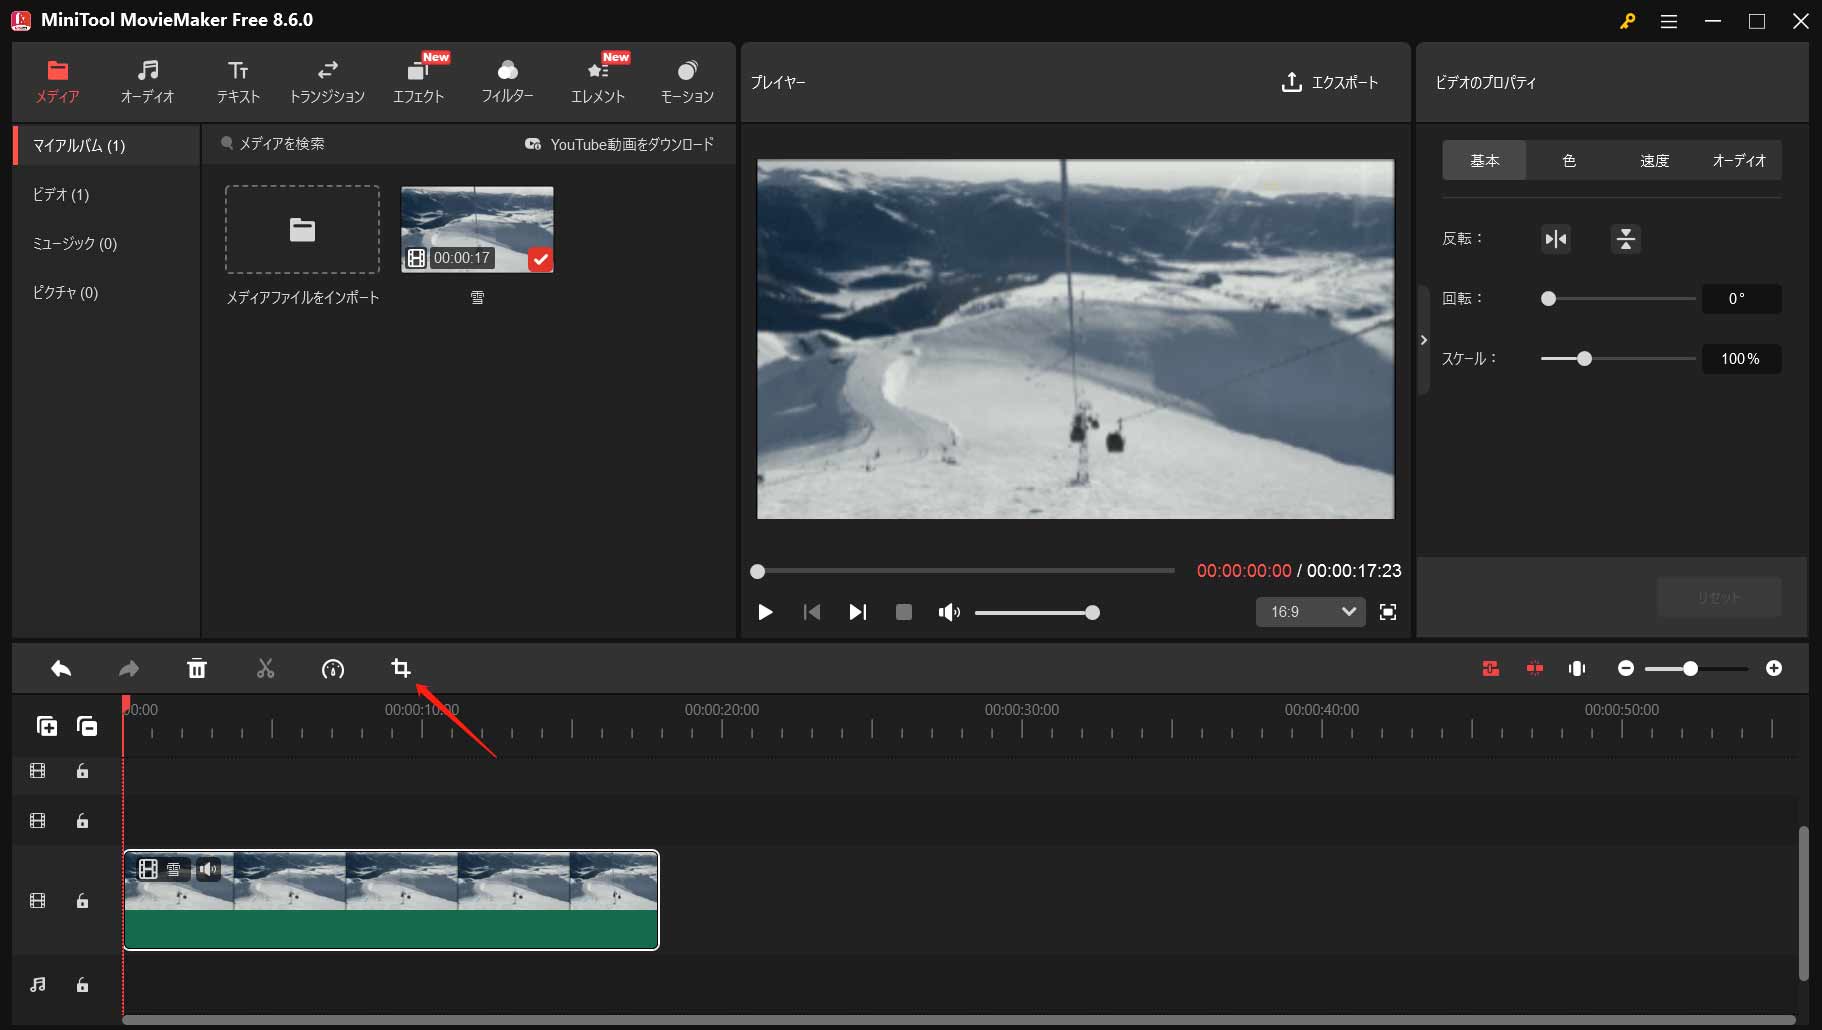Open YouTube動画をダウンロード link

coord(620,144)
